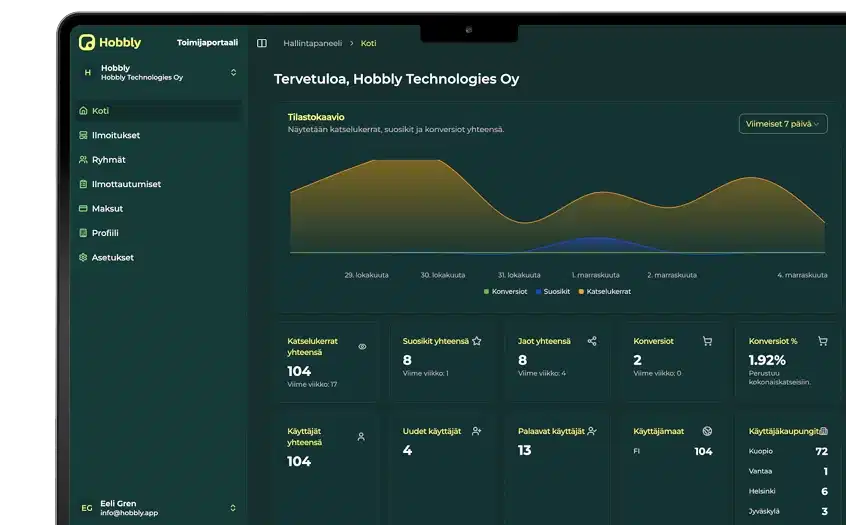Screen dimensions: 846x525
Task: Click the info@hobbly.app email text
Action: pos(129,513)
